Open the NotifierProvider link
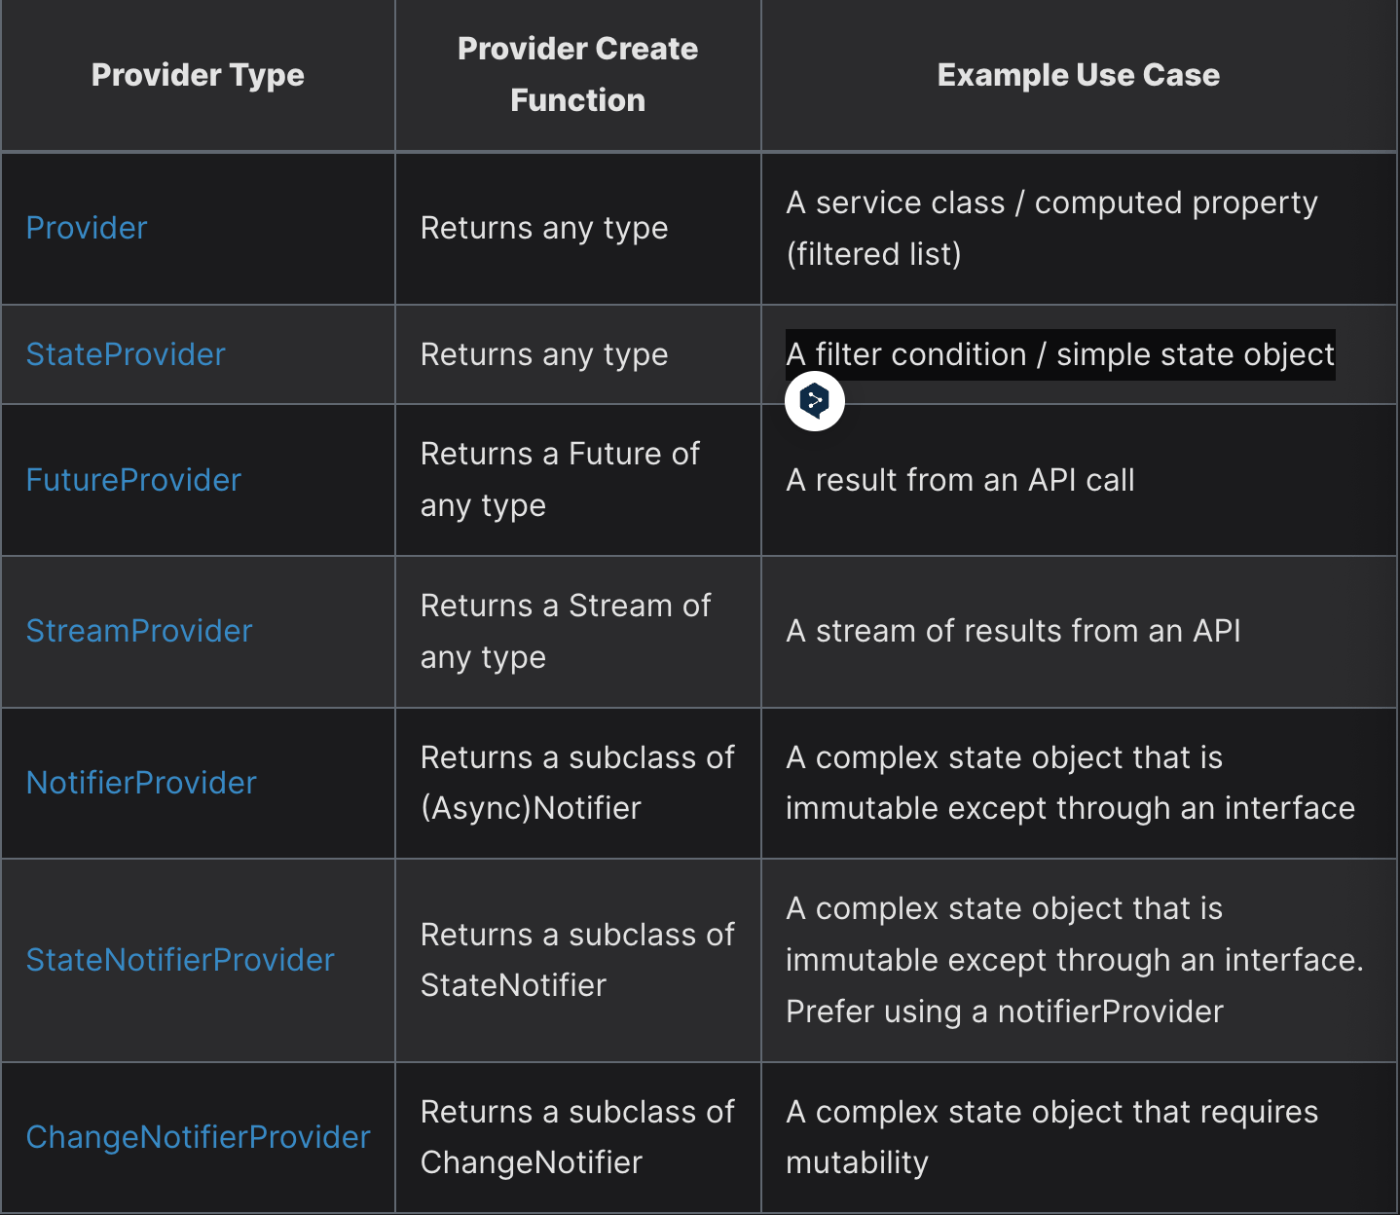1400x1215 pixels. 141,783
